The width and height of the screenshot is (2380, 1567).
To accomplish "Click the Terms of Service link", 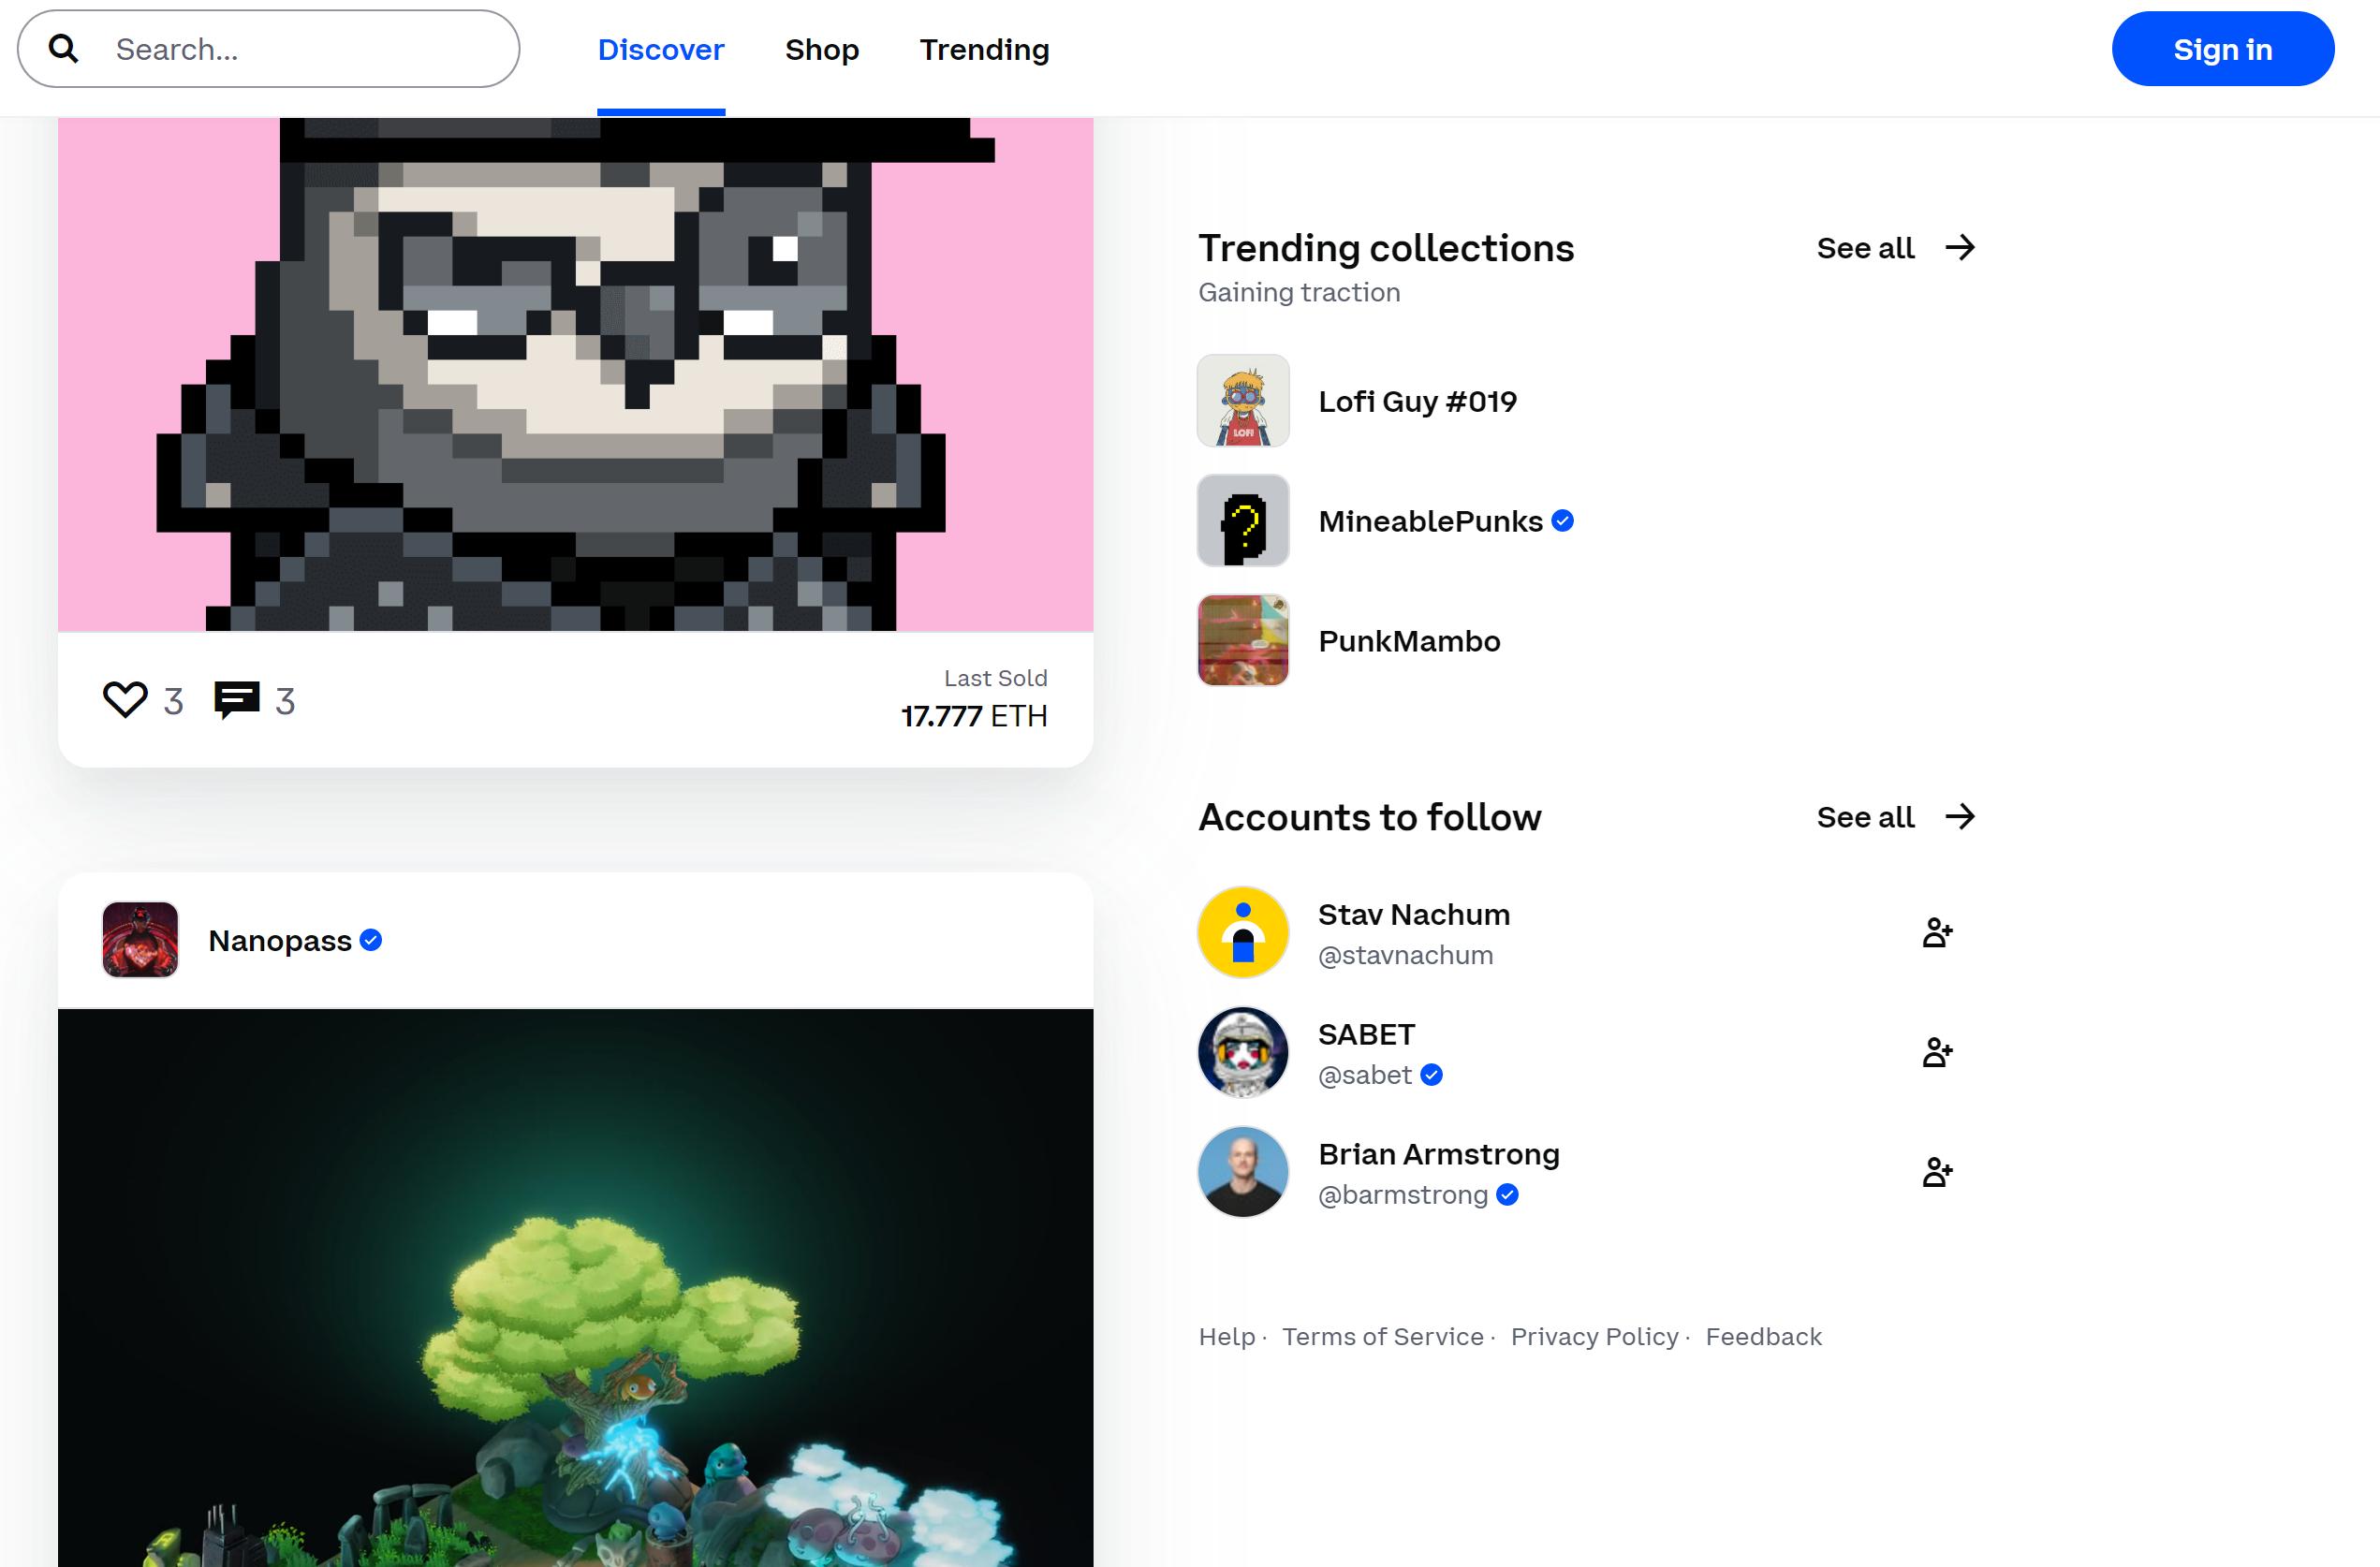I will 1382,1336.
